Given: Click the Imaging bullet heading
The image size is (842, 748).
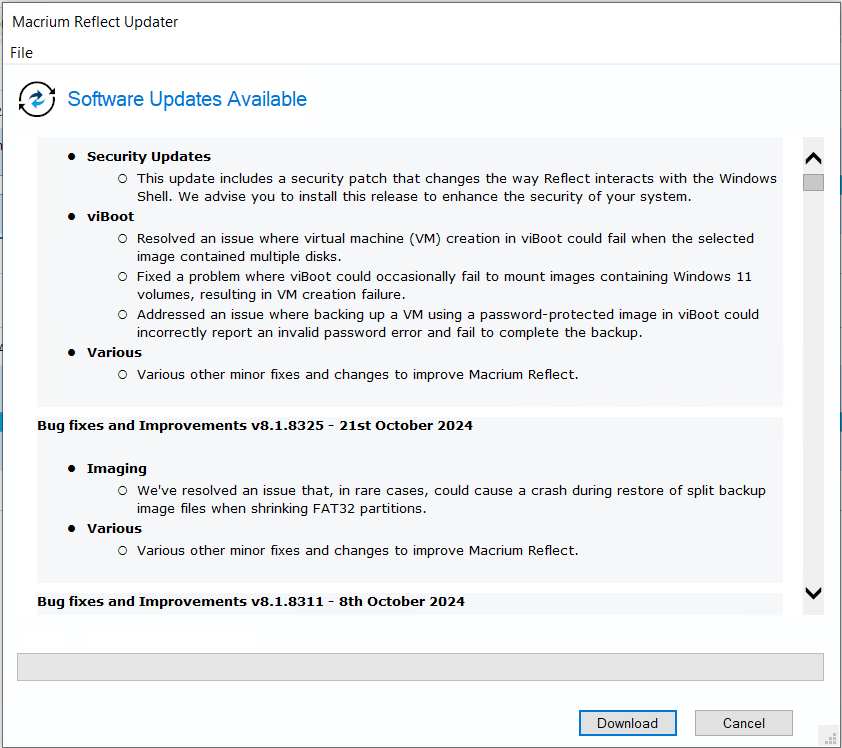Looking at the screenshot, I should pyautogui.click(x=117, y=468).
